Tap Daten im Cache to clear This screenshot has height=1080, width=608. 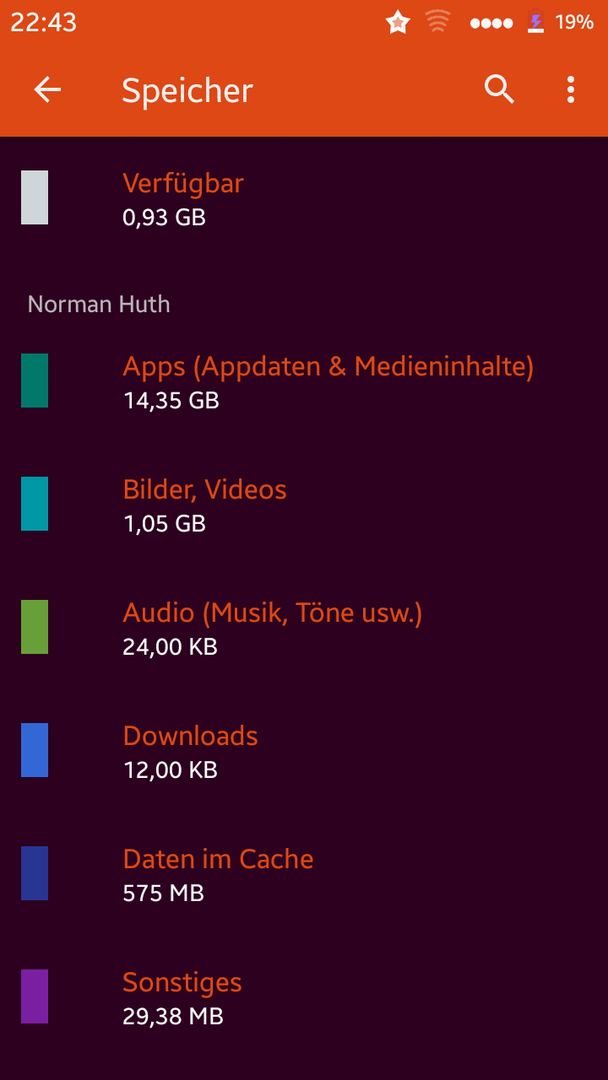pyautogui.click(x=304, y=873)
